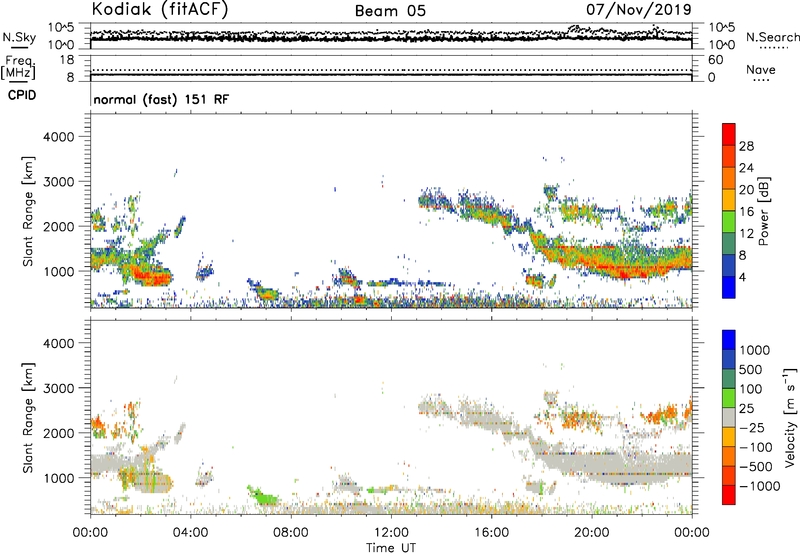
Task: Click 'Slant Range [km]' label of power panel
Action: coord(28,211)
